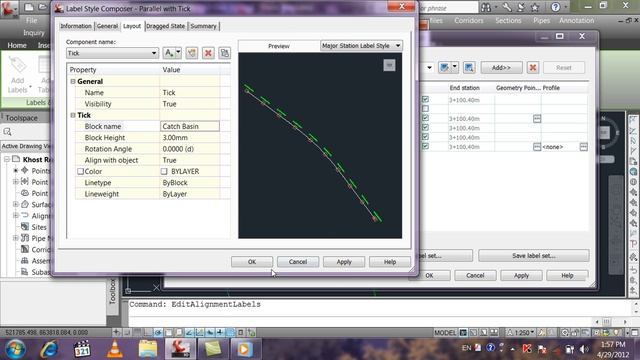This screenshot has width=640, height=360.
Task: Click Help in the Alignment Labels dialog
Action: click(567, 276)
